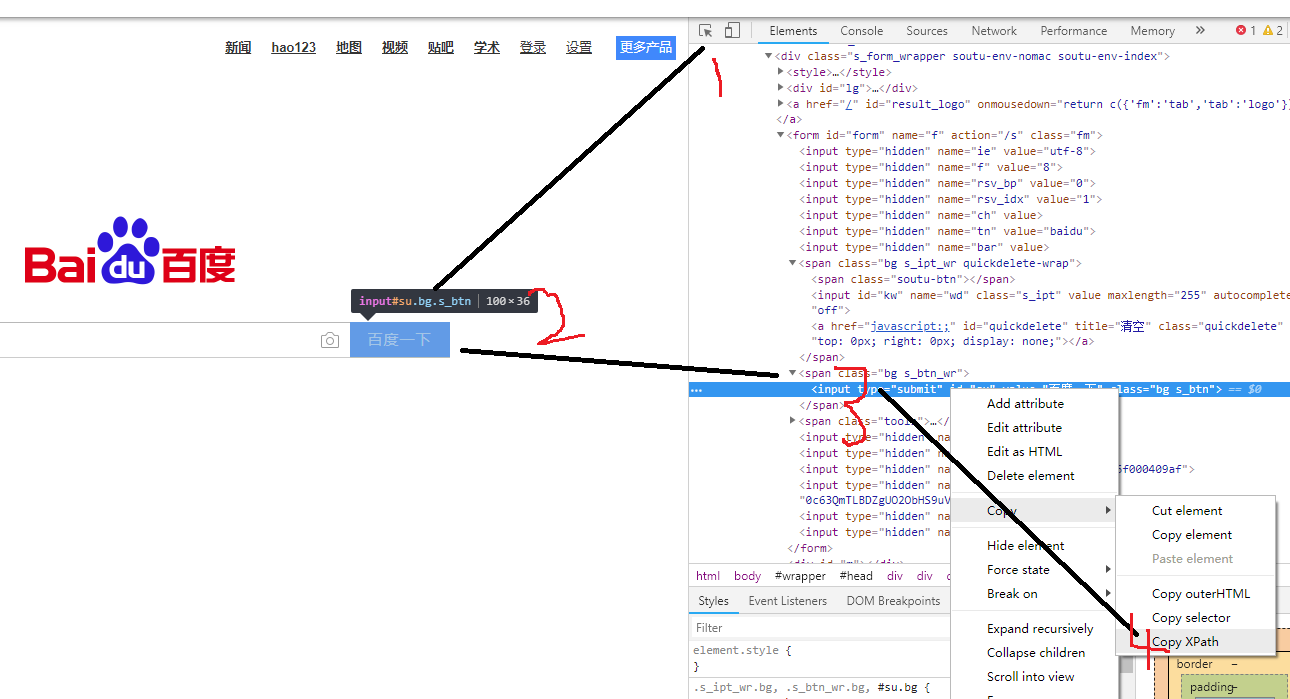Click the 贴吧 link

441,48
